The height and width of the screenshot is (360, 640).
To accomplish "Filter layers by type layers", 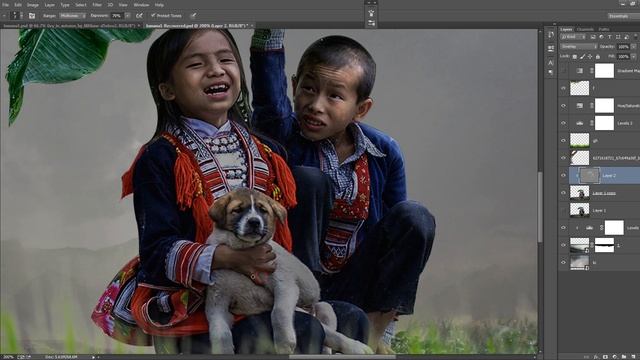I will point(609,37).
